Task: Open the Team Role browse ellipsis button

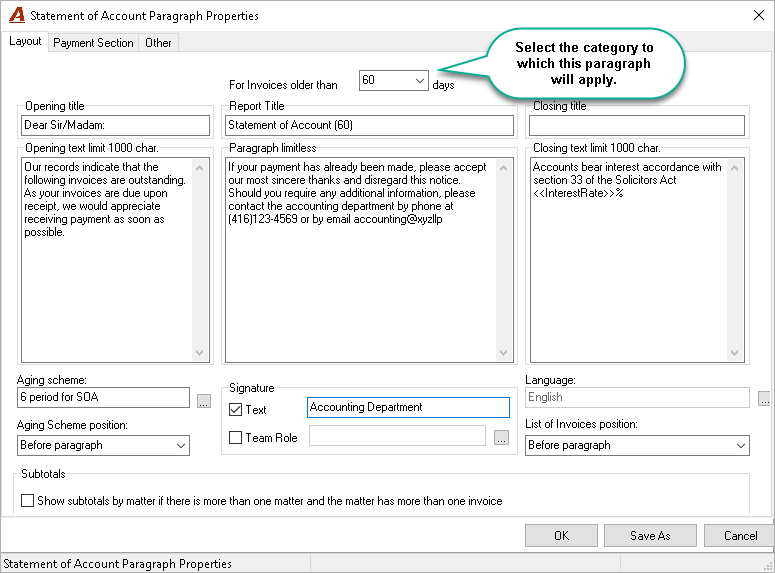Action: (x=501, y=438)
